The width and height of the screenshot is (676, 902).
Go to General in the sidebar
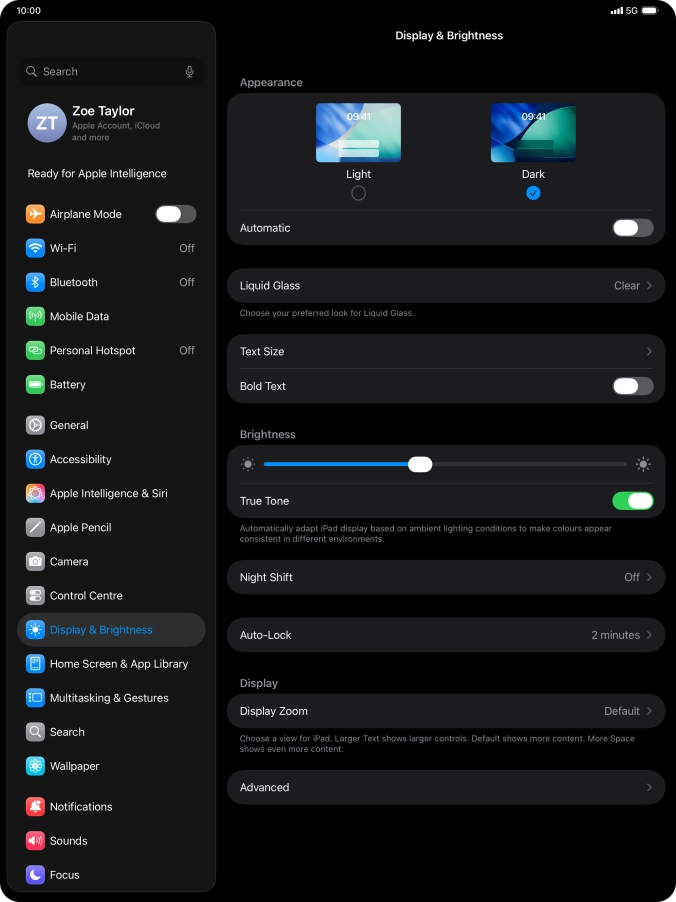(x=69, y=425)
